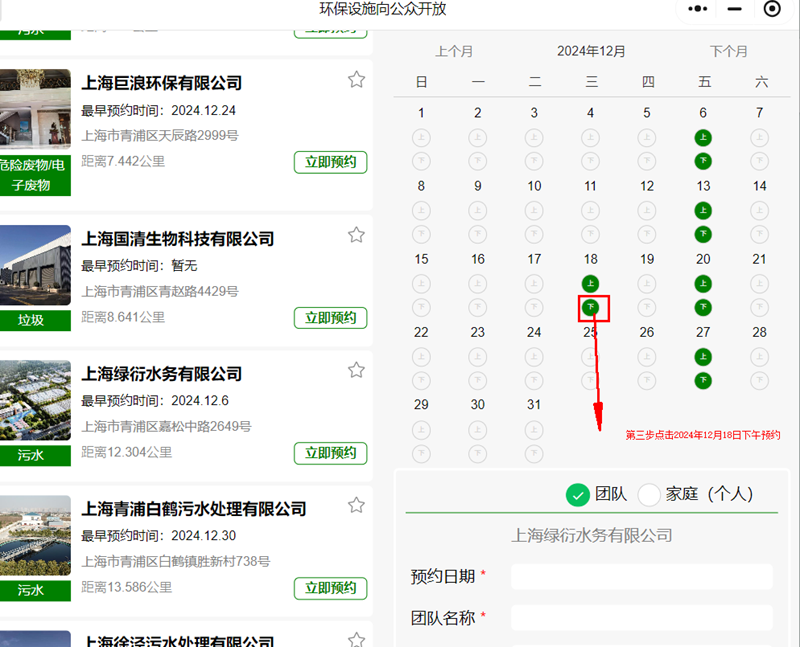
Task: Click address 上海市青浦区天辰路2999号
Action: [x=160, y=136]
